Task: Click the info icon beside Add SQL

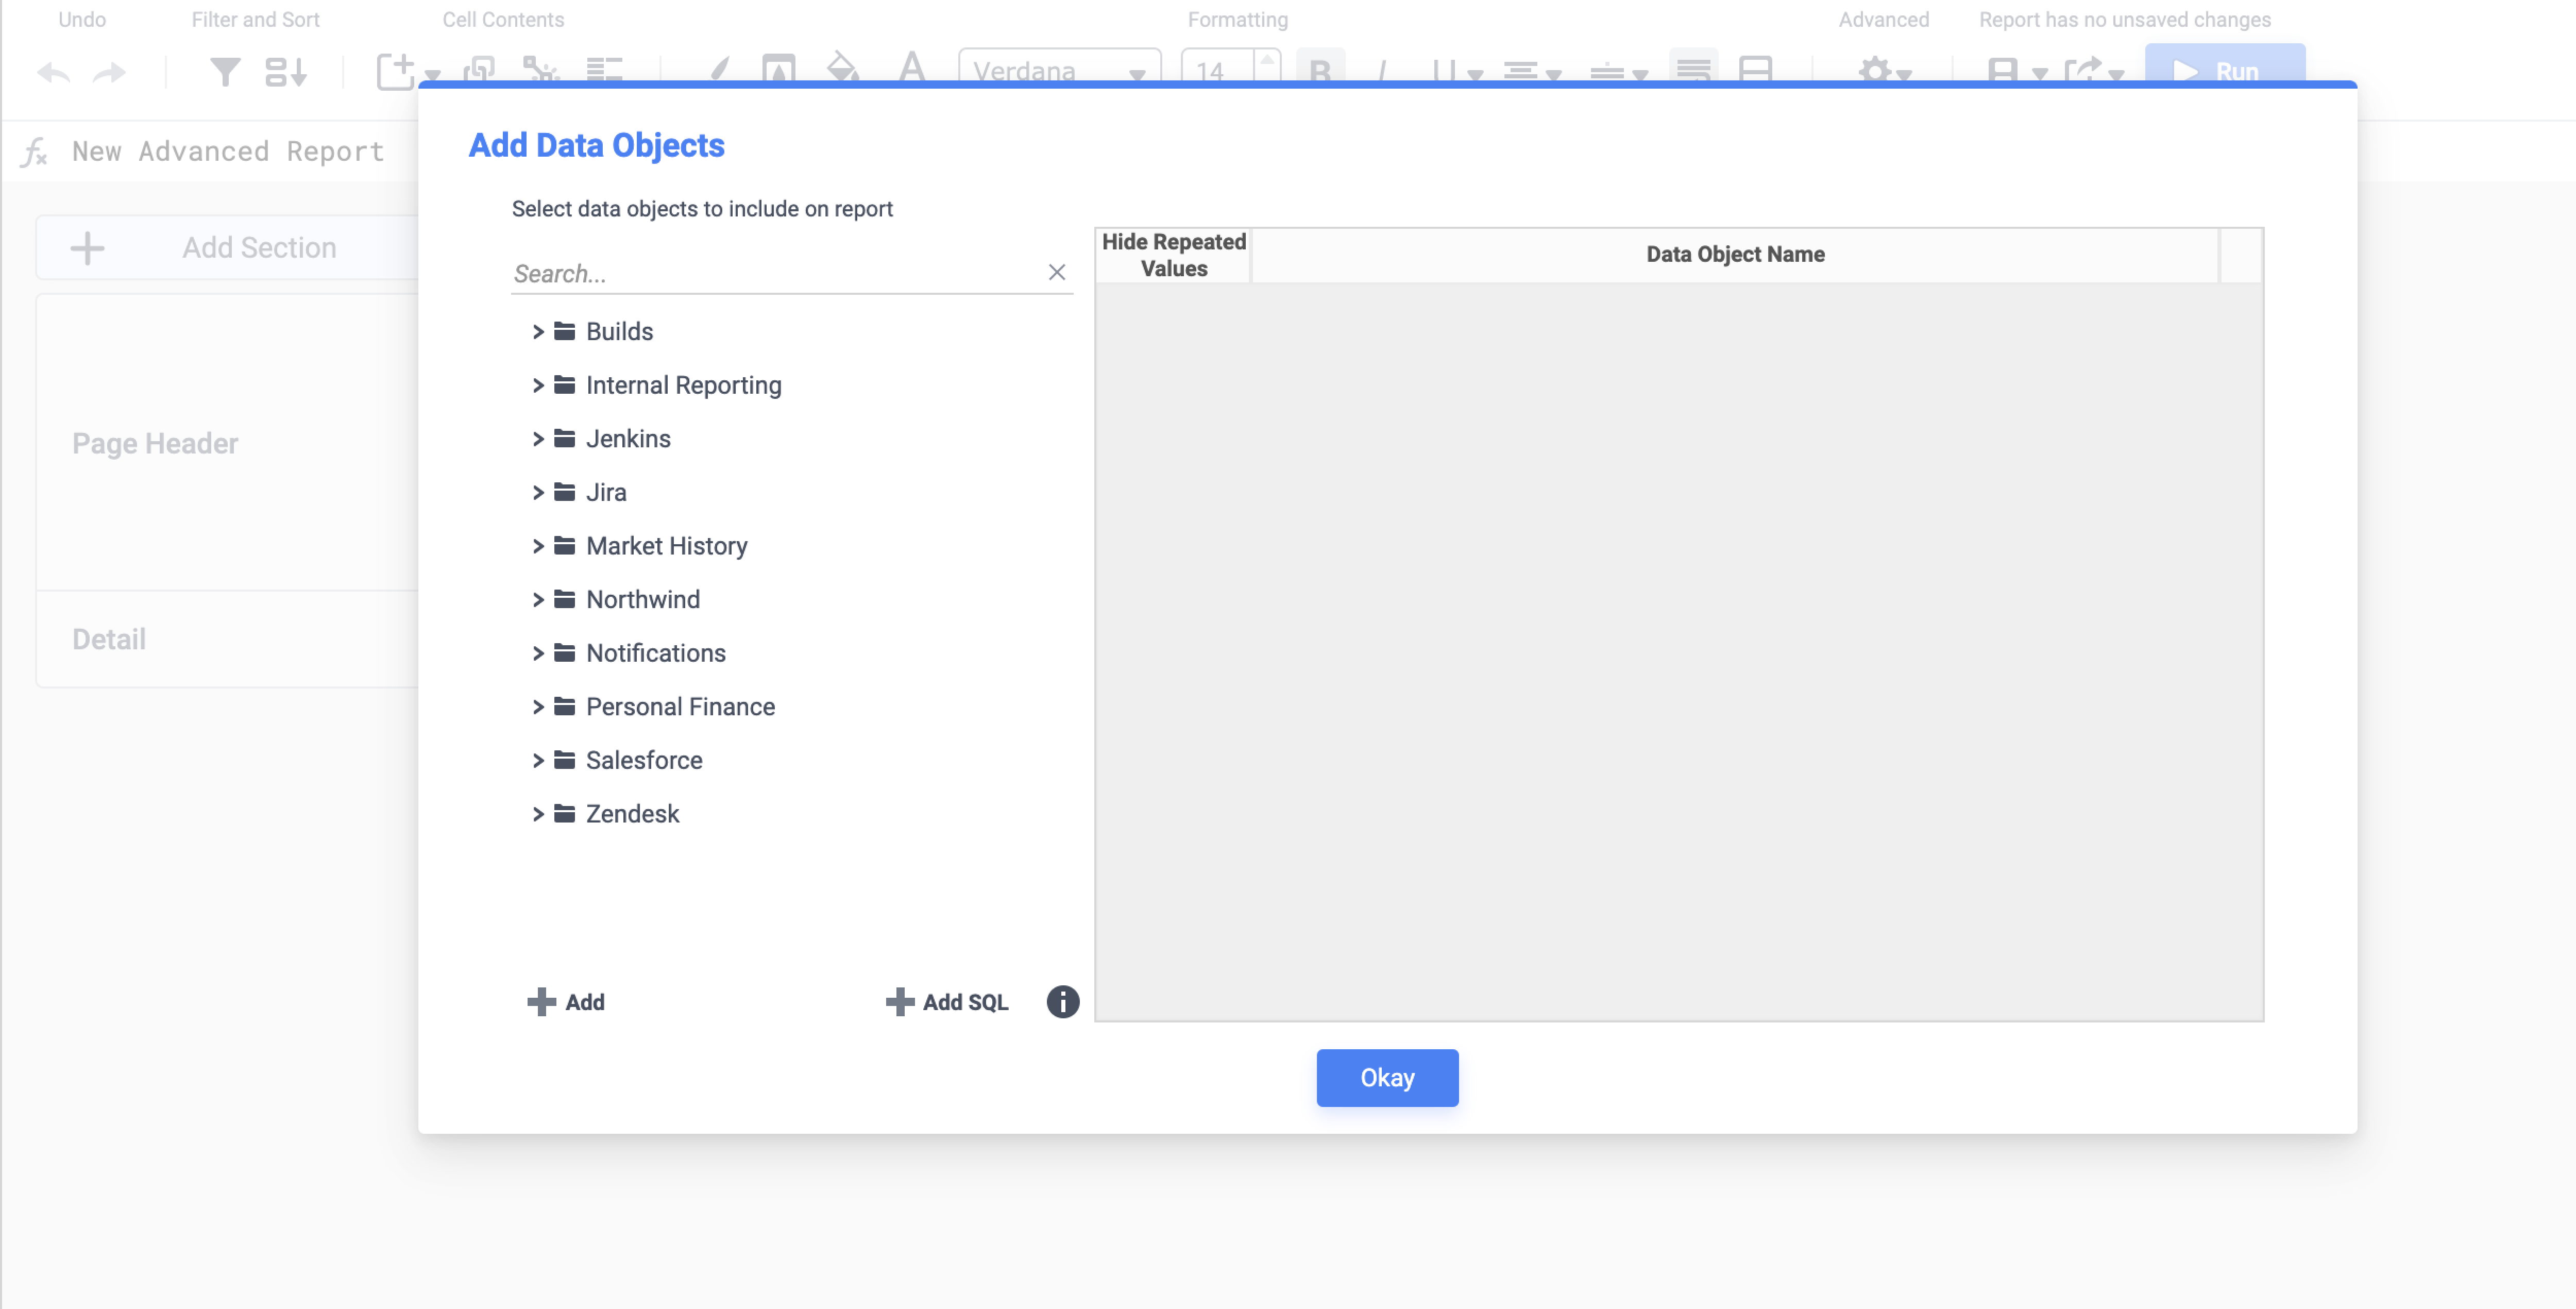Action: click(1062, 1002)
